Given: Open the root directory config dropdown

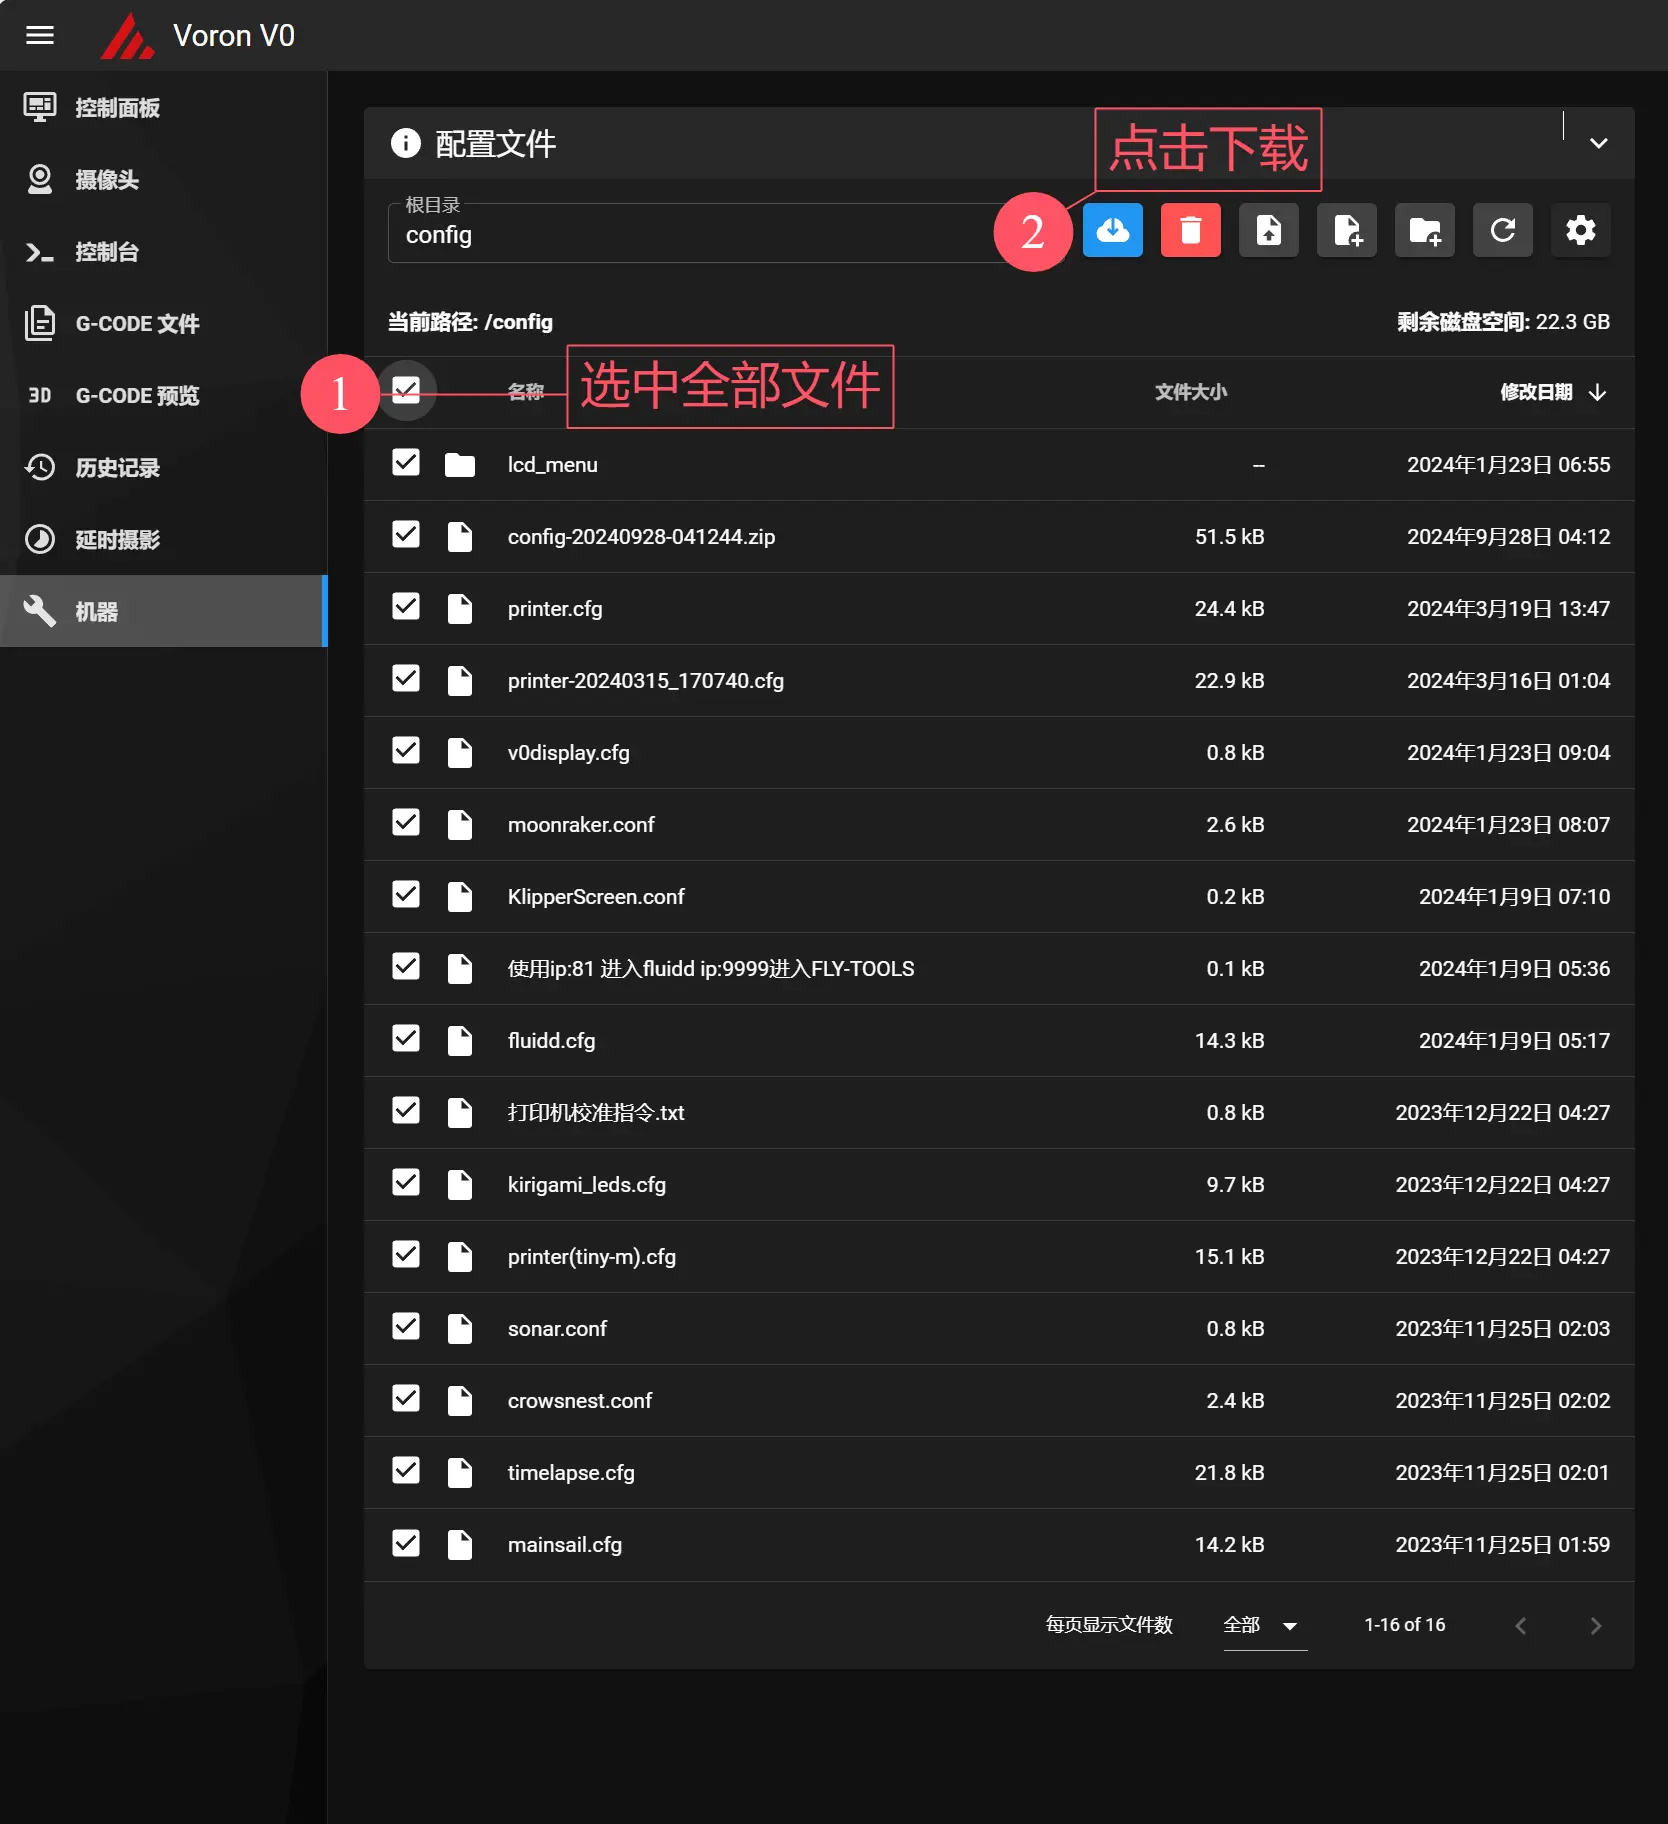Looking at the screenshot, I should [690, 234].
